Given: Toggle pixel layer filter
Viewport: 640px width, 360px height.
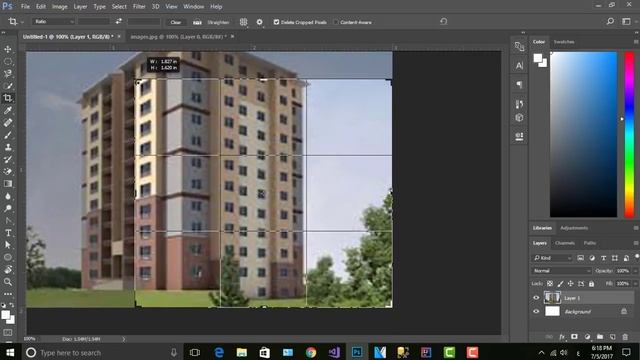Looking at the screenshot, I should point(580,258).
